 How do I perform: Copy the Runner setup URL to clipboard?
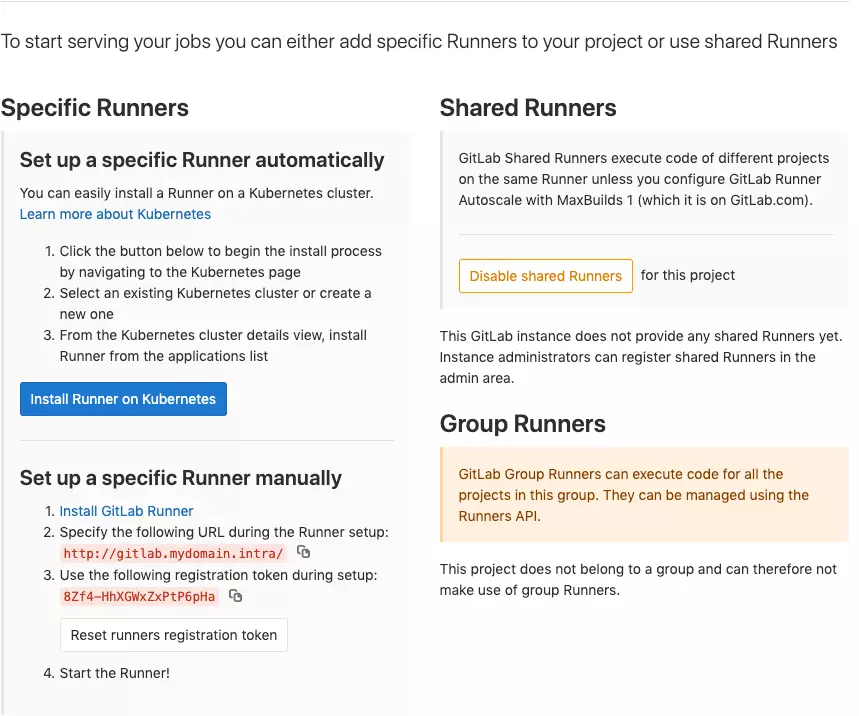pos(302,553)
